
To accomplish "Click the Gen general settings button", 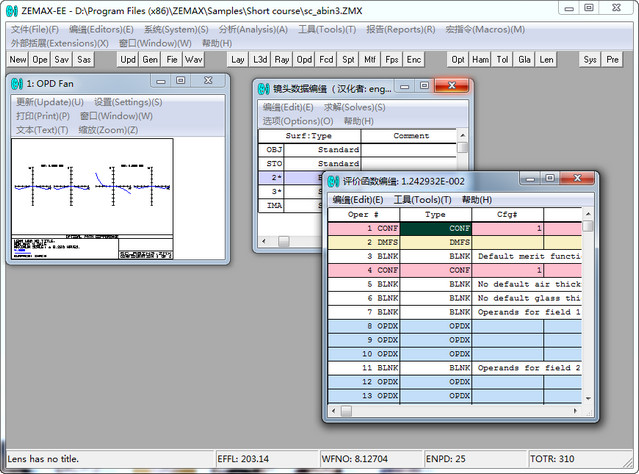I will [x=150, y=60].
